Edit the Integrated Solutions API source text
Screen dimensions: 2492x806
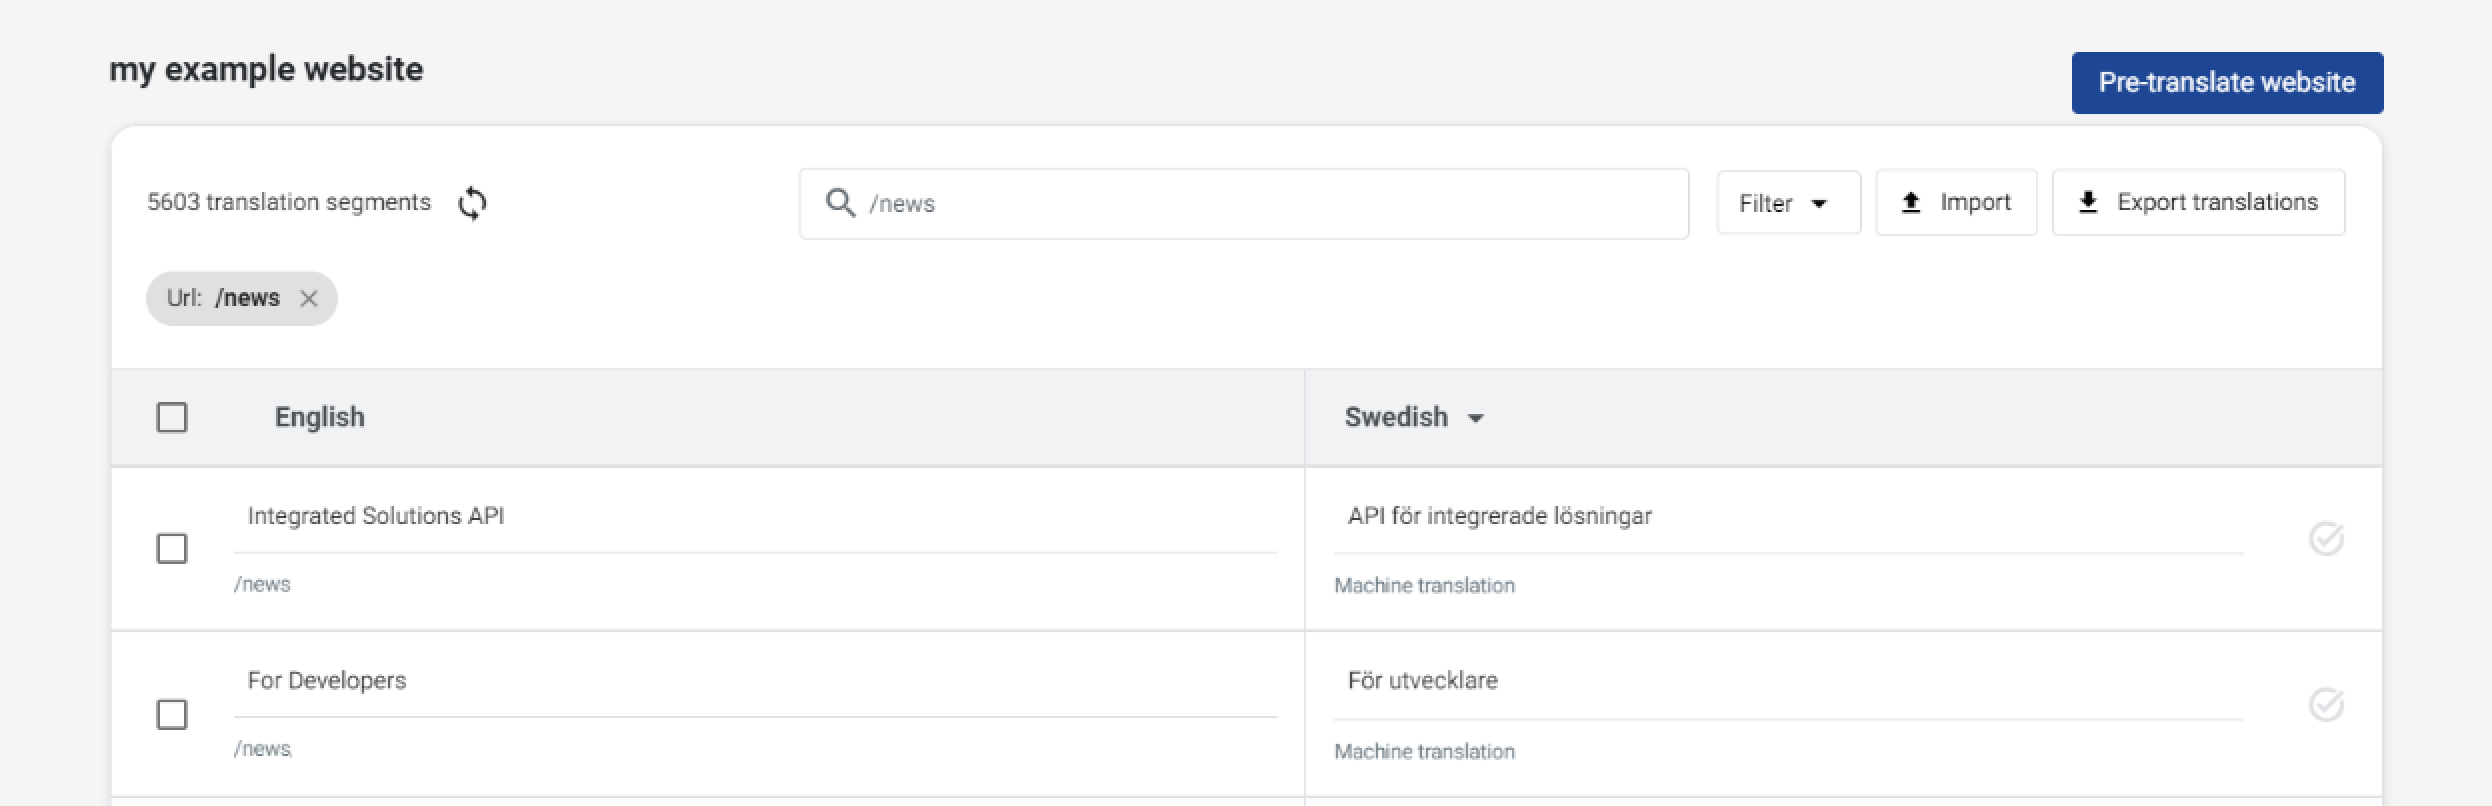click(x=755, y=517)
